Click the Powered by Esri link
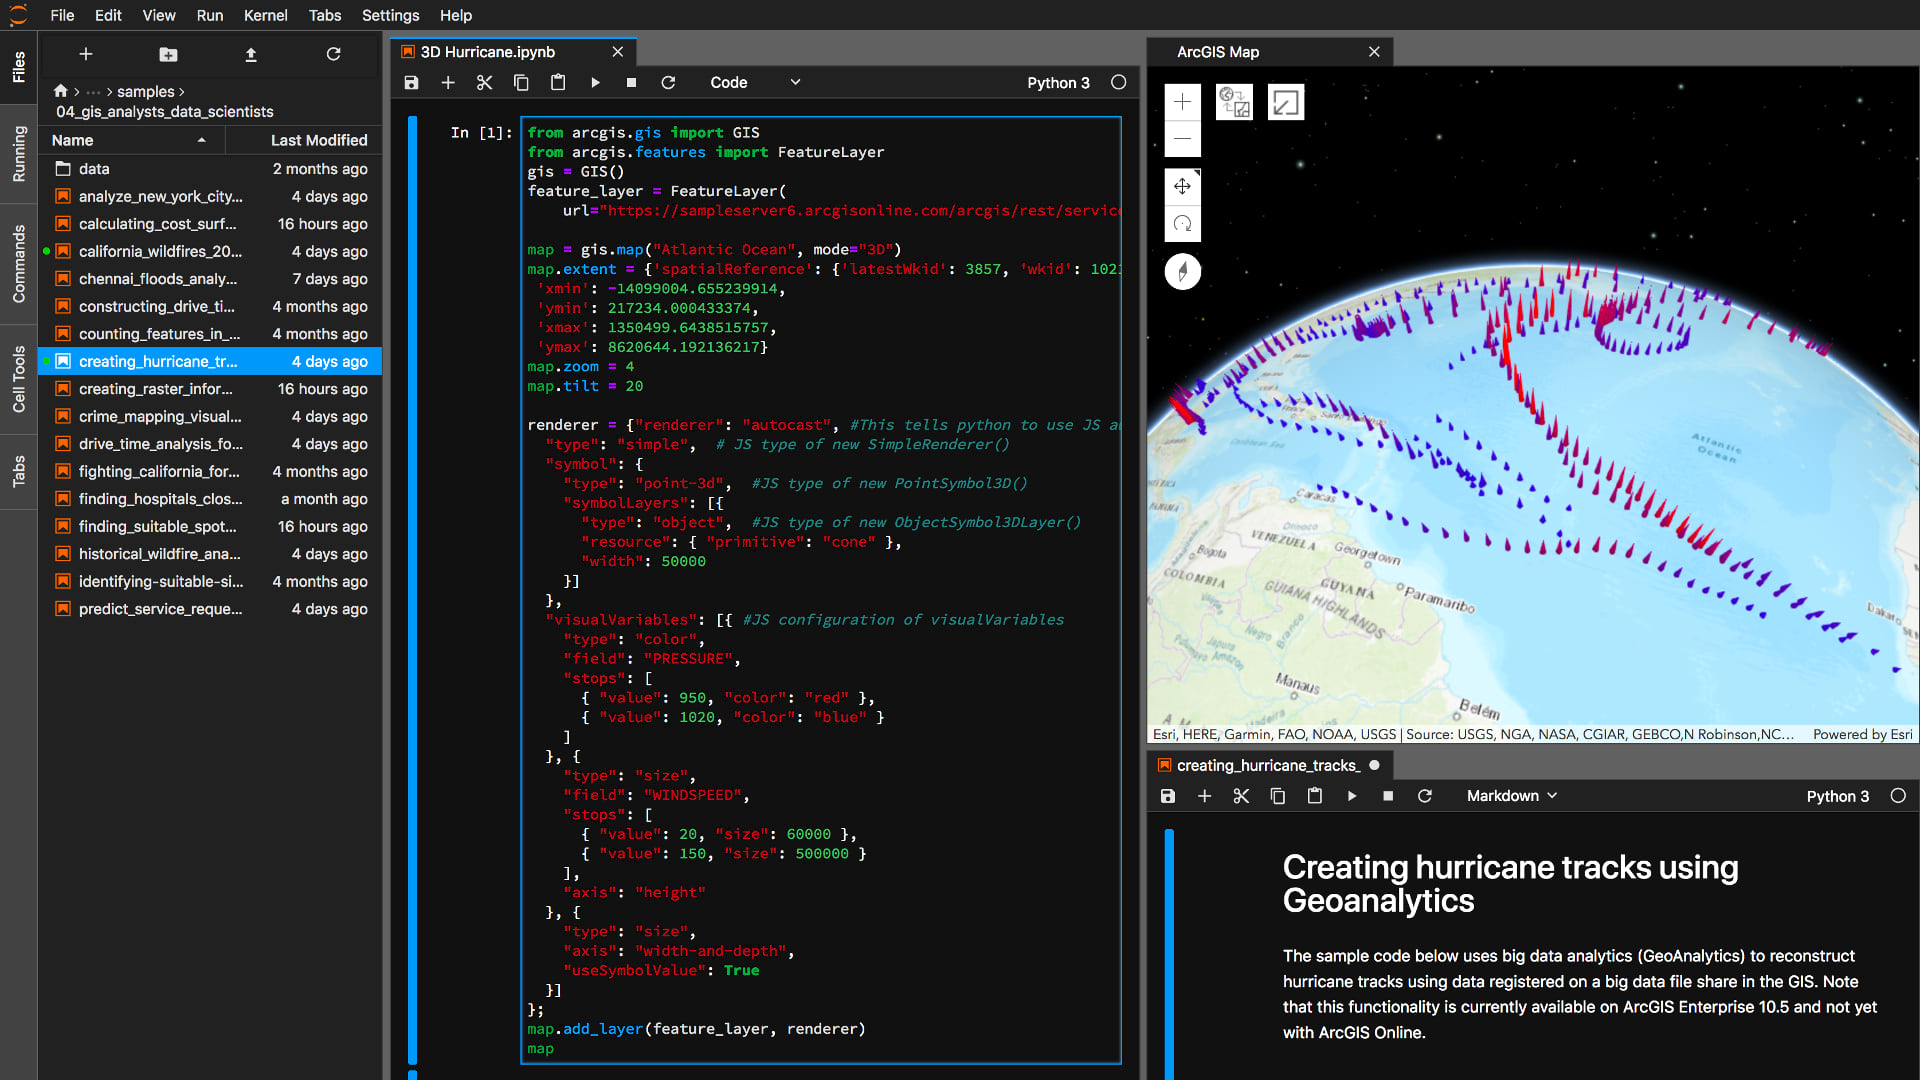This screenshot has width=1920, height=1080. coord(1862,734)
